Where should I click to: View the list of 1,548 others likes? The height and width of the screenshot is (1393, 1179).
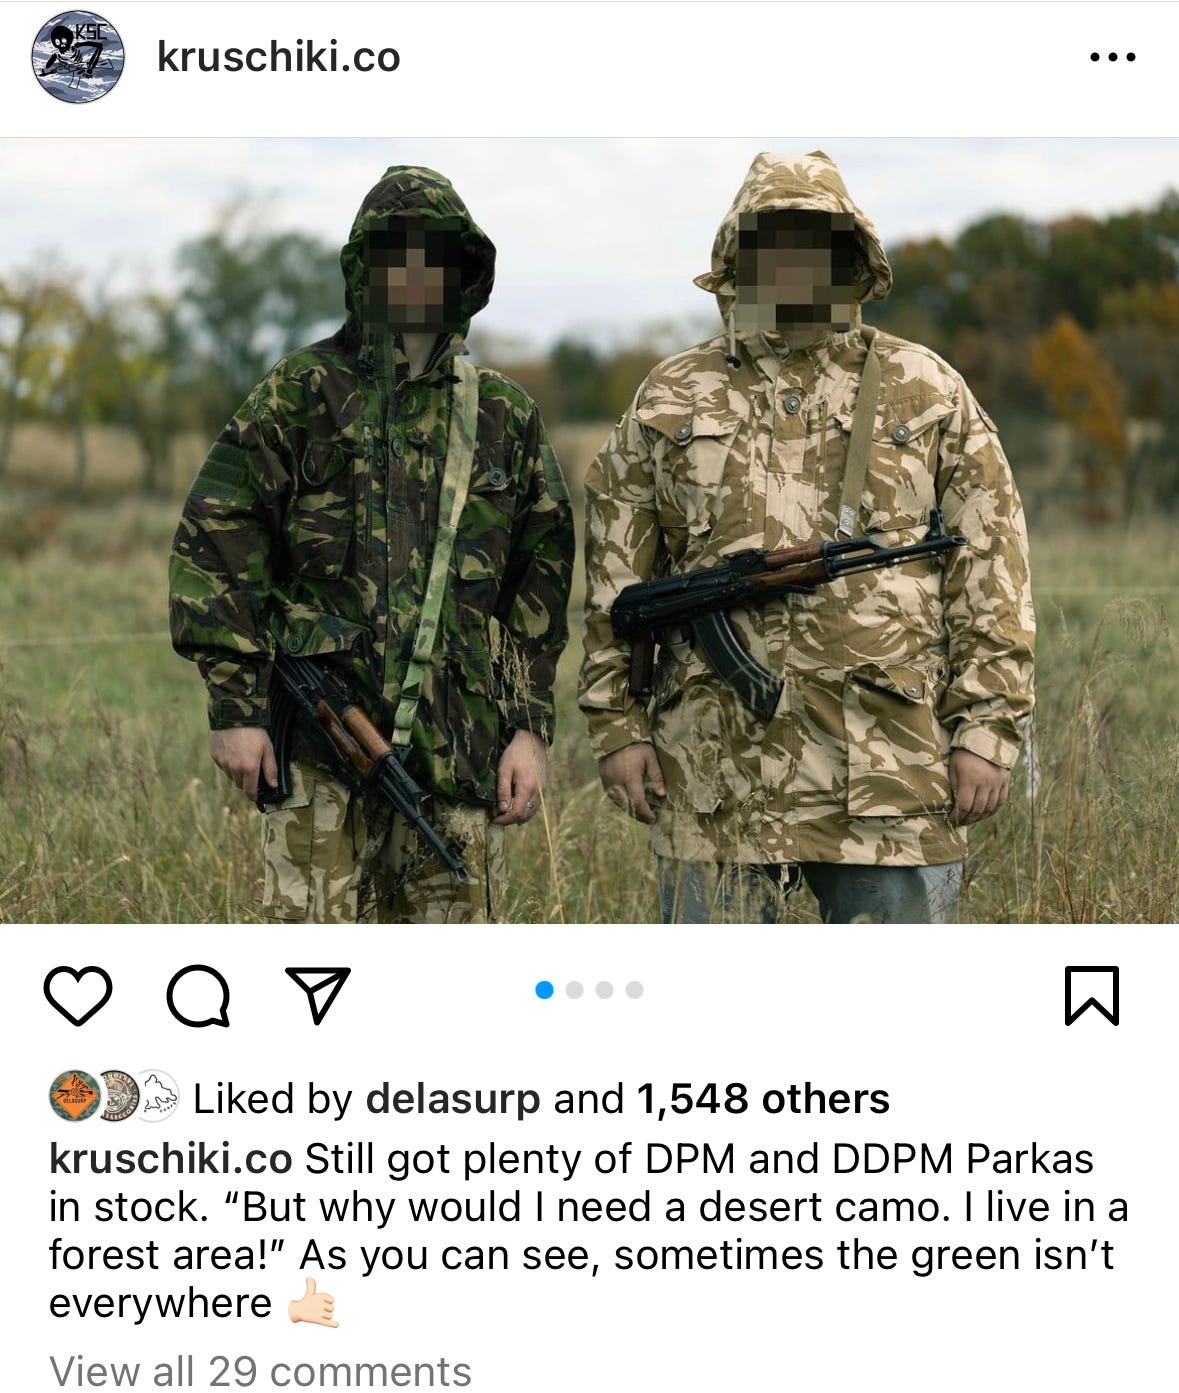point(763,1099)
